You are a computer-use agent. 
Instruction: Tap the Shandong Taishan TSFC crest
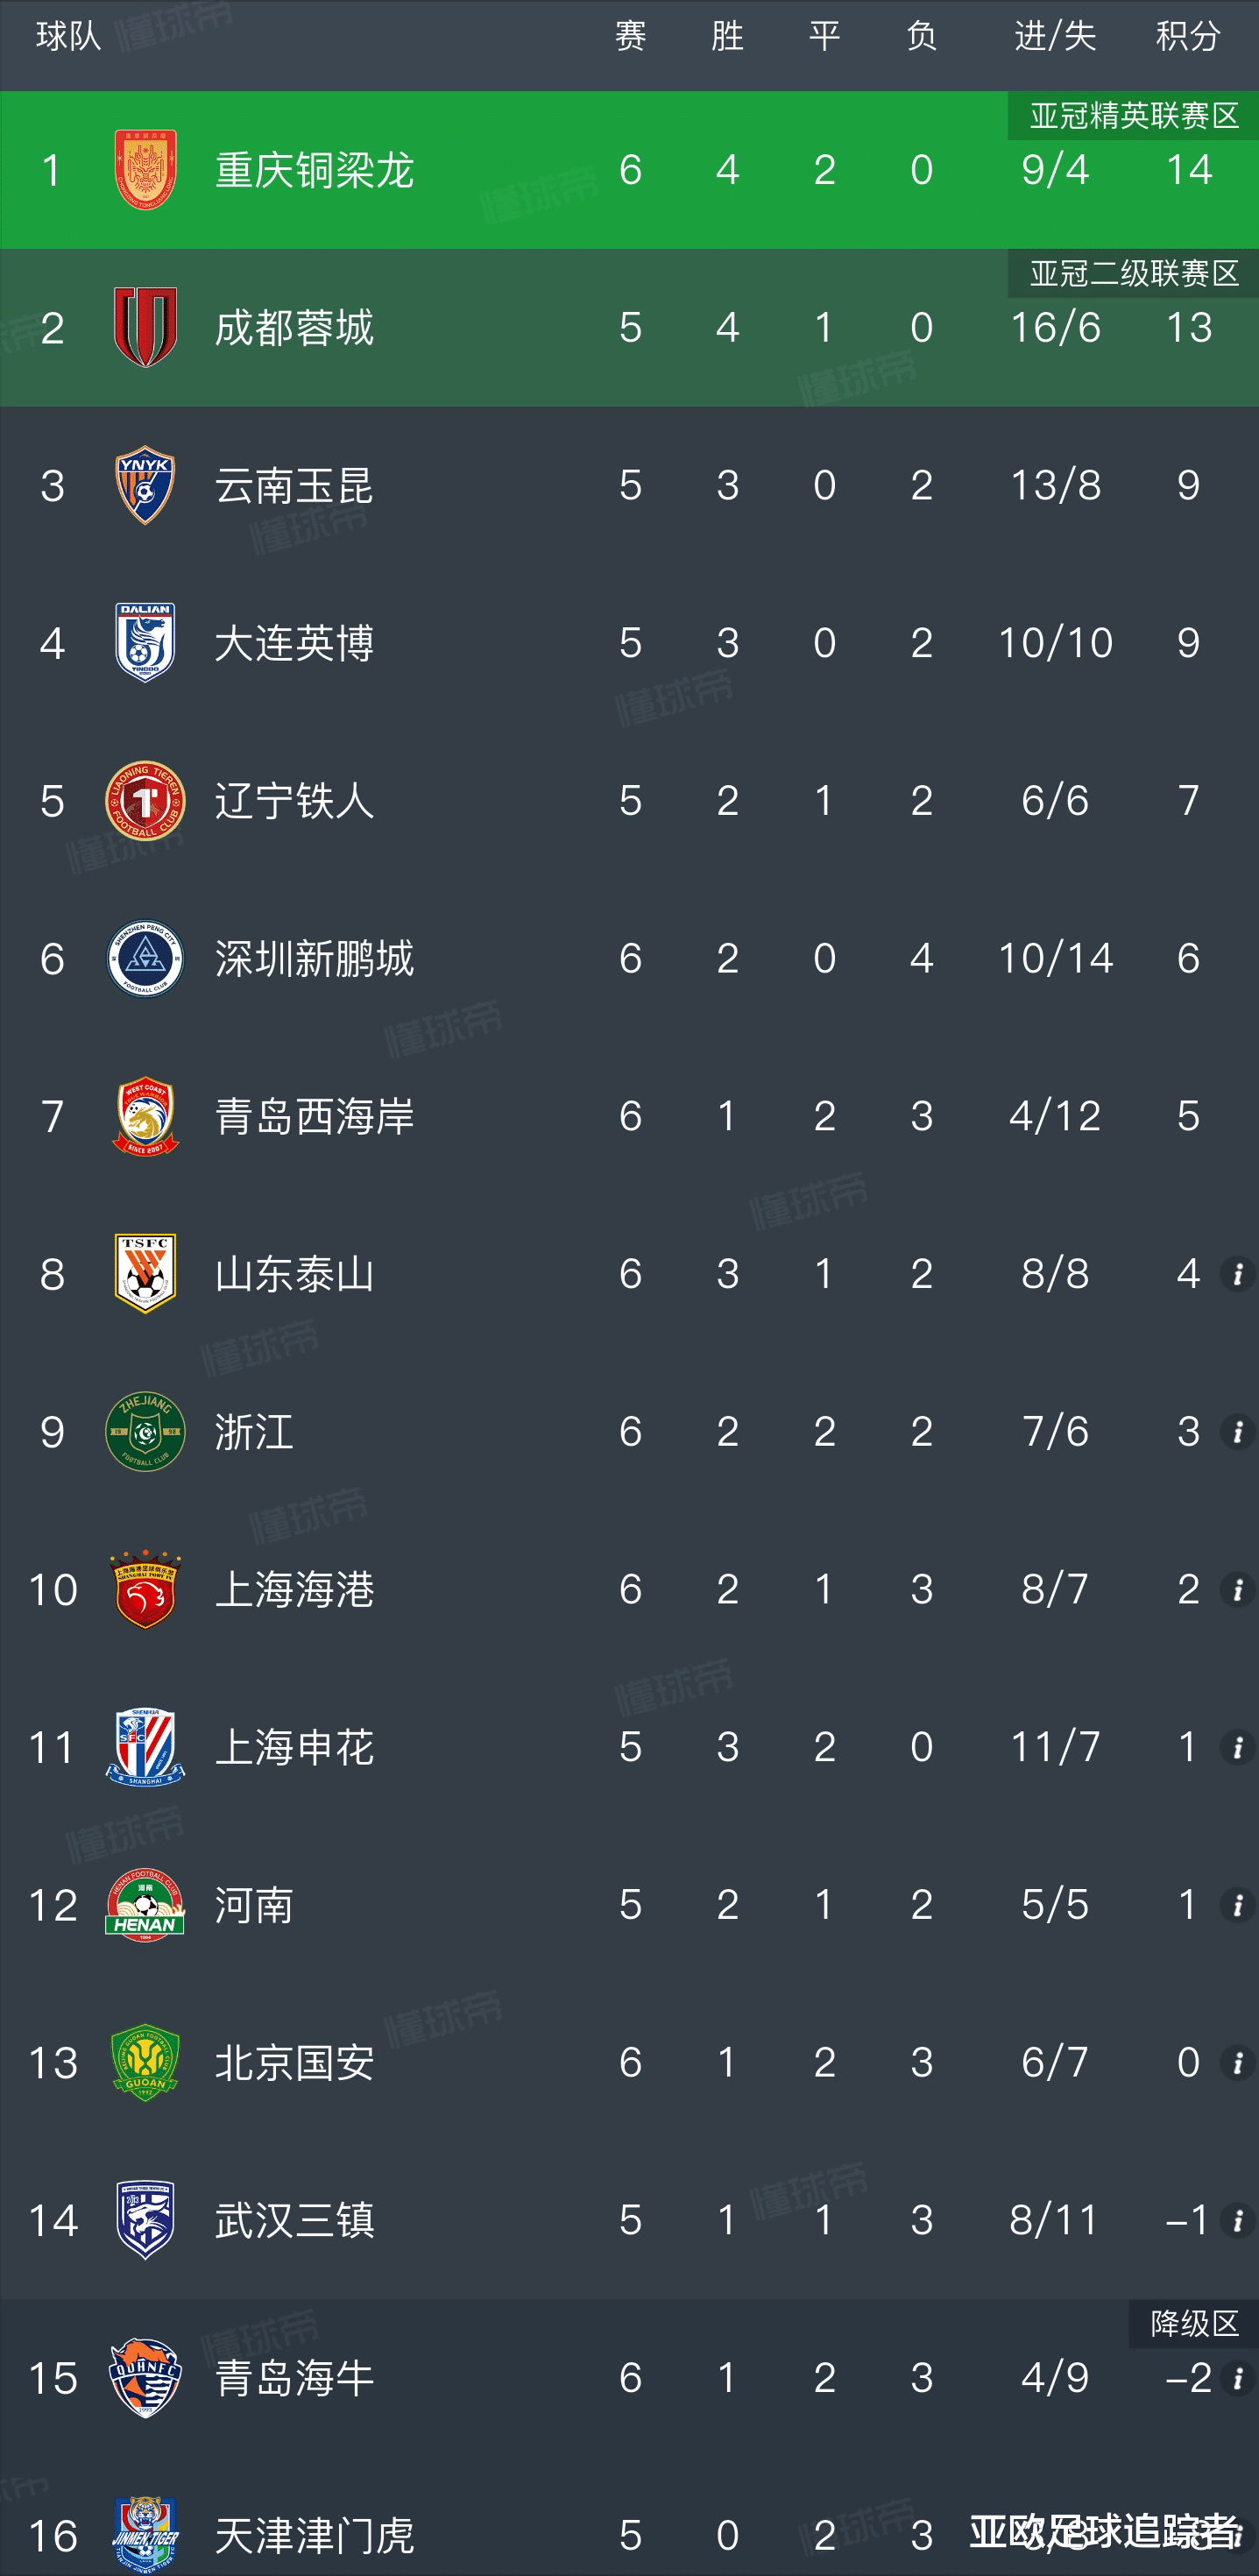(x=145, y=1273)
